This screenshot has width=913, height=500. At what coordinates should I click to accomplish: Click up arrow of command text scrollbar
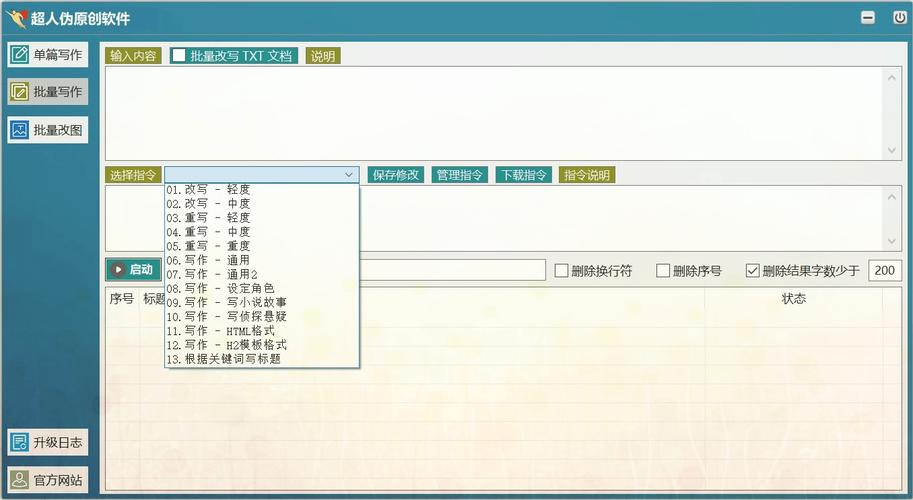click(892, 197)
